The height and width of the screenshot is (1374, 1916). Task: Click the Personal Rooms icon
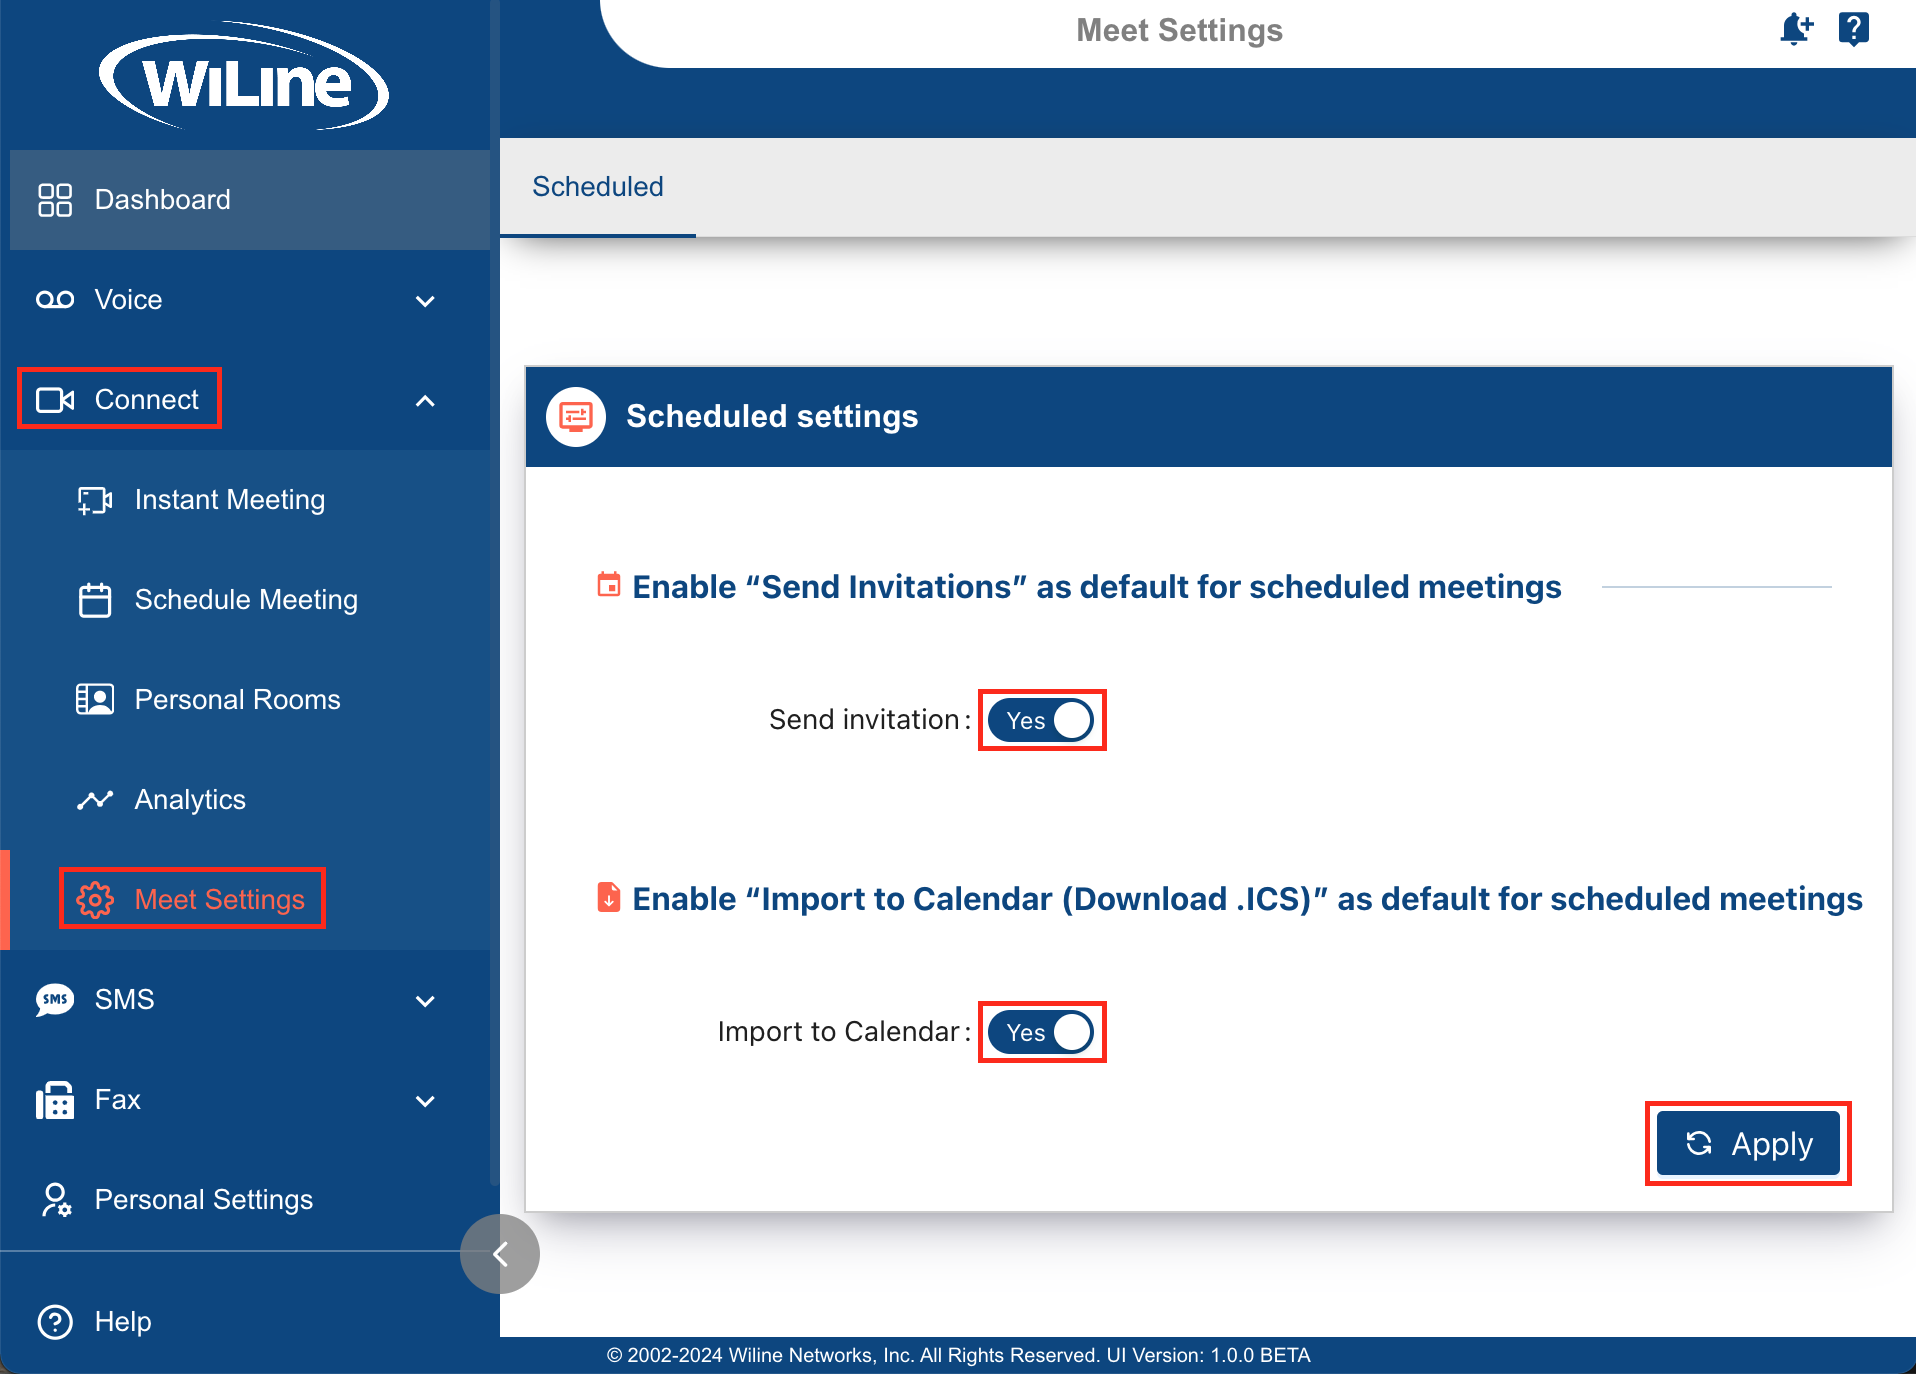click(95, 699)
